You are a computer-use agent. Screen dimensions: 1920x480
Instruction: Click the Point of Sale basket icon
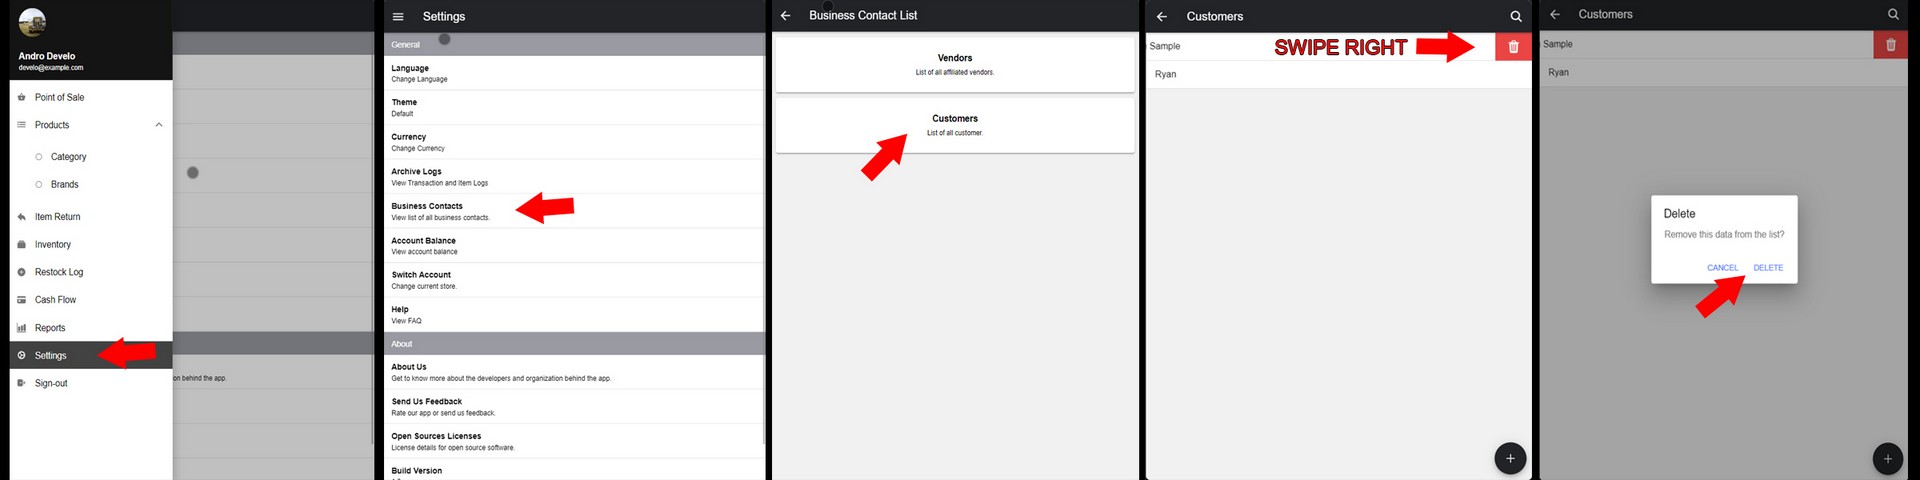(x=22, y=98)
